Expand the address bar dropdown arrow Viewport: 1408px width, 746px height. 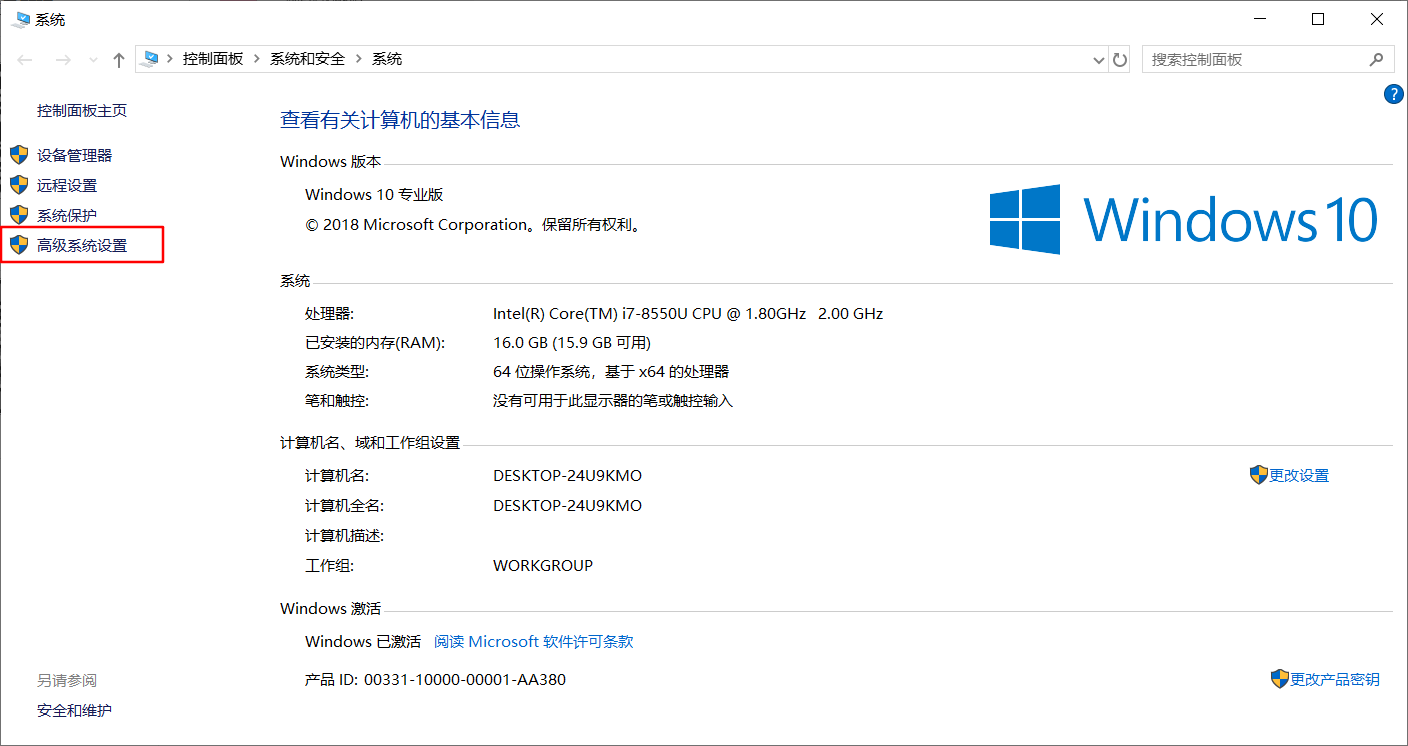coord(1098,59)
